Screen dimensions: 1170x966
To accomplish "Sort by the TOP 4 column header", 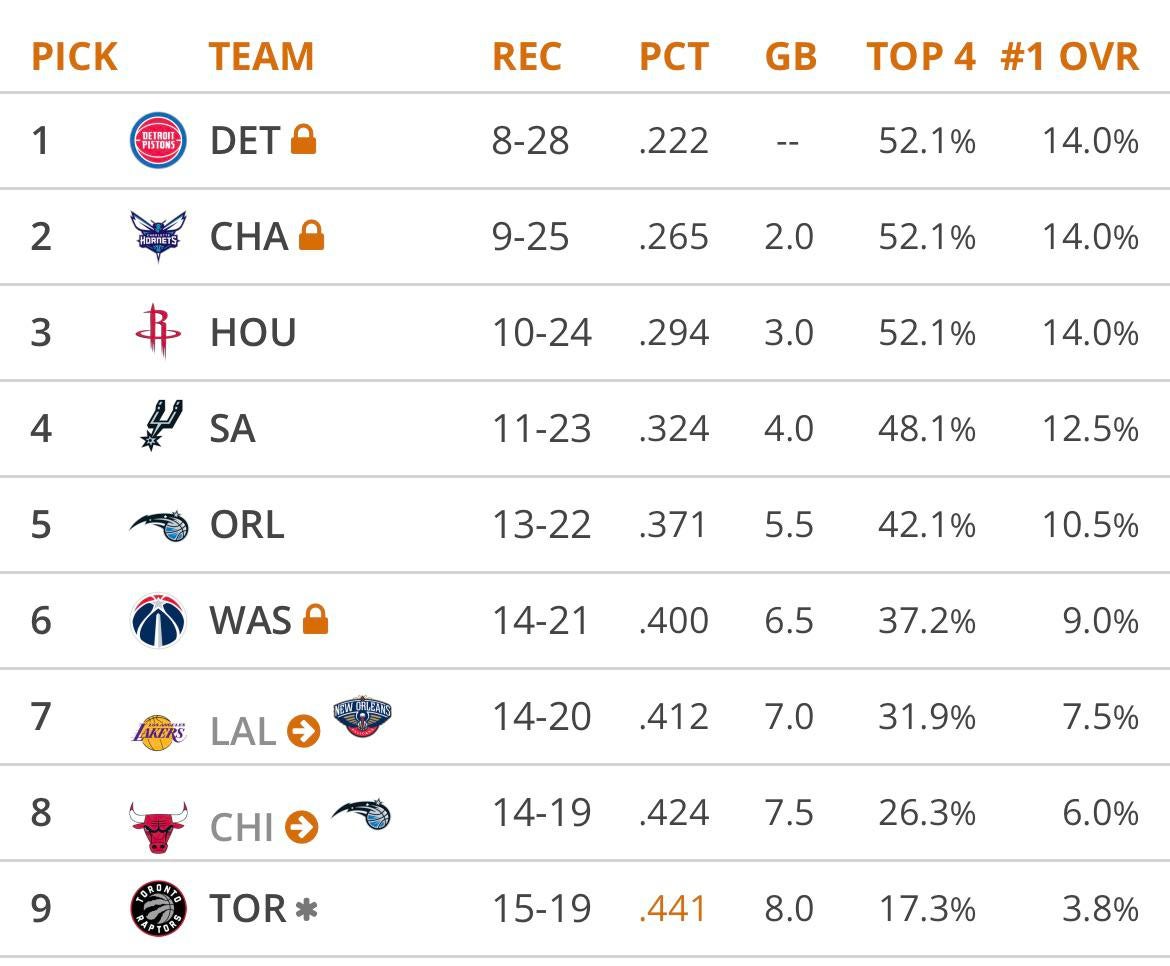I will click(920, 57).
